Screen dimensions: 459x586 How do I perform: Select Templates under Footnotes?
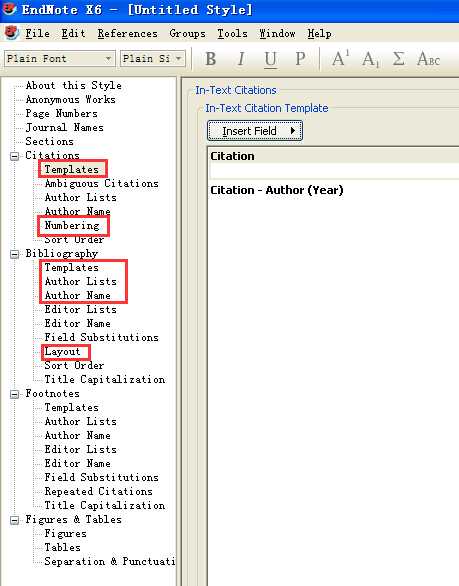71,408
